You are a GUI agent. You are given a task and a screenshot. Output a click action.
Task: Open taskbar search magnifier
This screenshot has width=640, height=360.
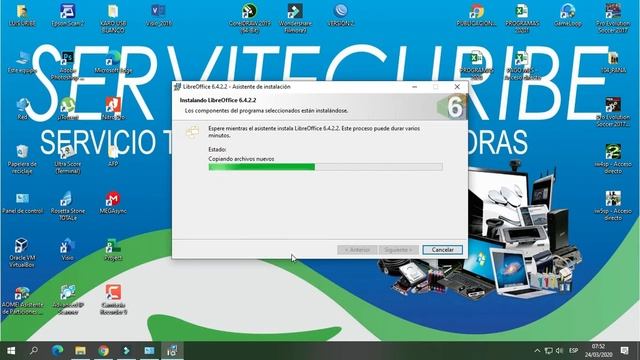tap(34, 351)
